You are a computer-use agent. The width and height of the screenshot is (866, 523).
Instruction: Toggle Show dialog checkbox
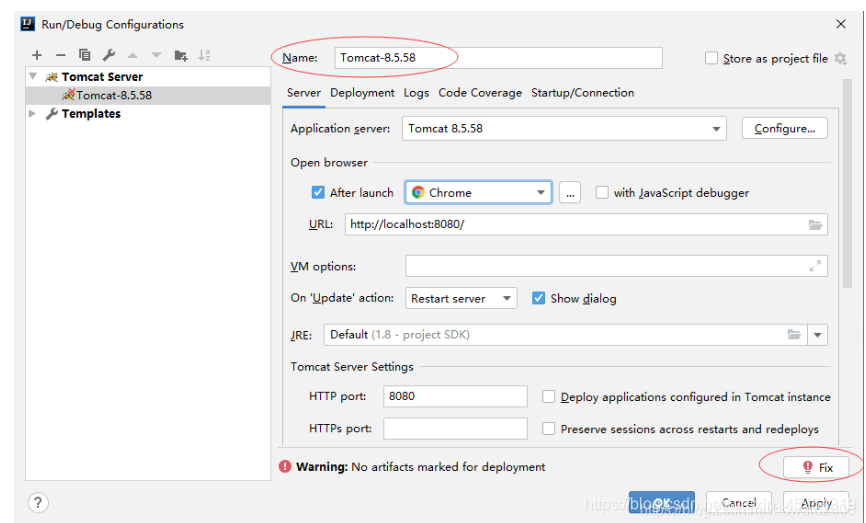[538, 298]
